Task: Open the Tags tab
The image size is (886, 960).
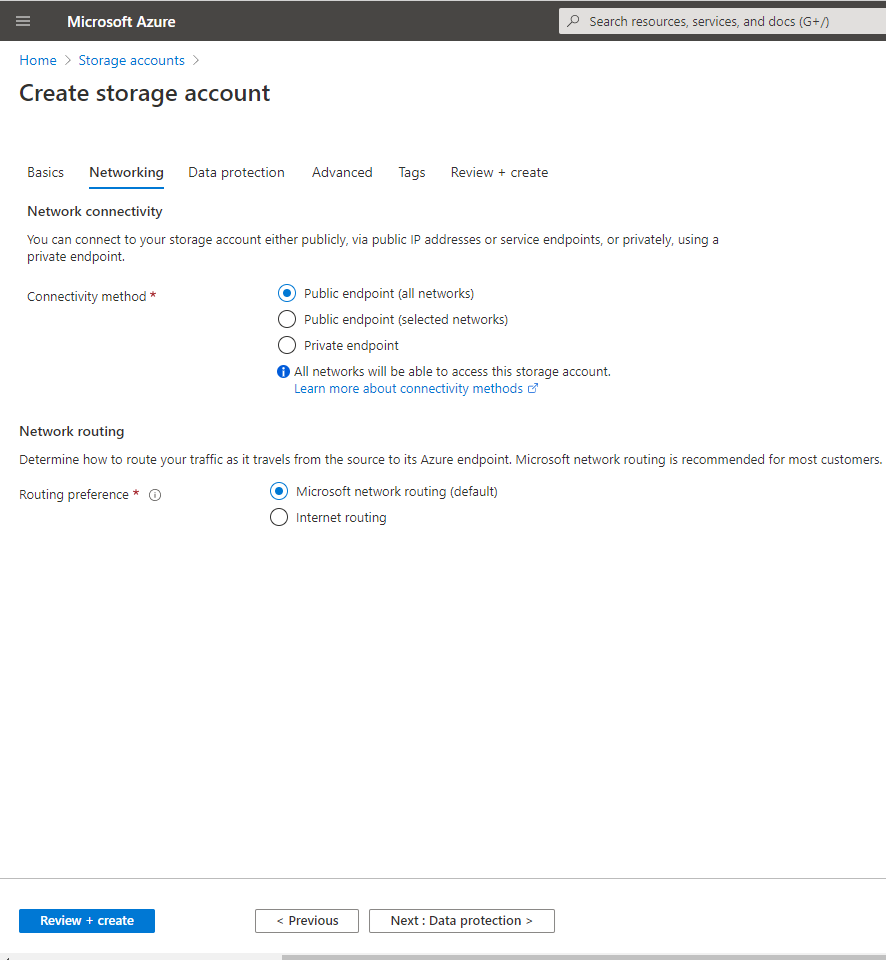Action: [x=412, y=172]
